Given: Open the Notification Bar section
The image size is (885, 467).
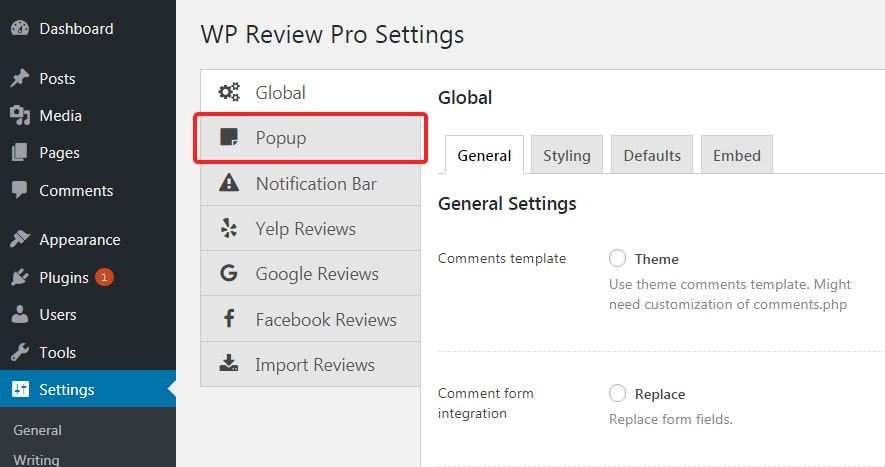Looking at the screenshot, I should click(x=310, y=183).
